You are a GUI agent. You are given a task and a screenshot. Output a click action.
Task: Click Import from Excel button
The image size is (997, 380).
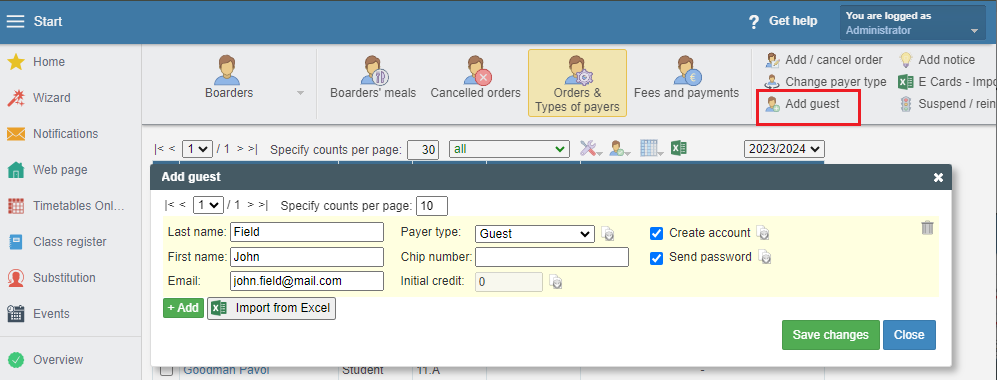[x=272, y=308]
